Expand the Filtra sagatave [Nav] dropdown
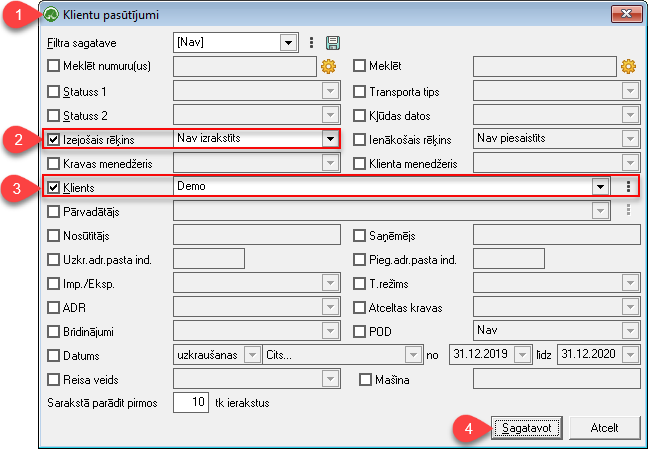 point(288,43)
